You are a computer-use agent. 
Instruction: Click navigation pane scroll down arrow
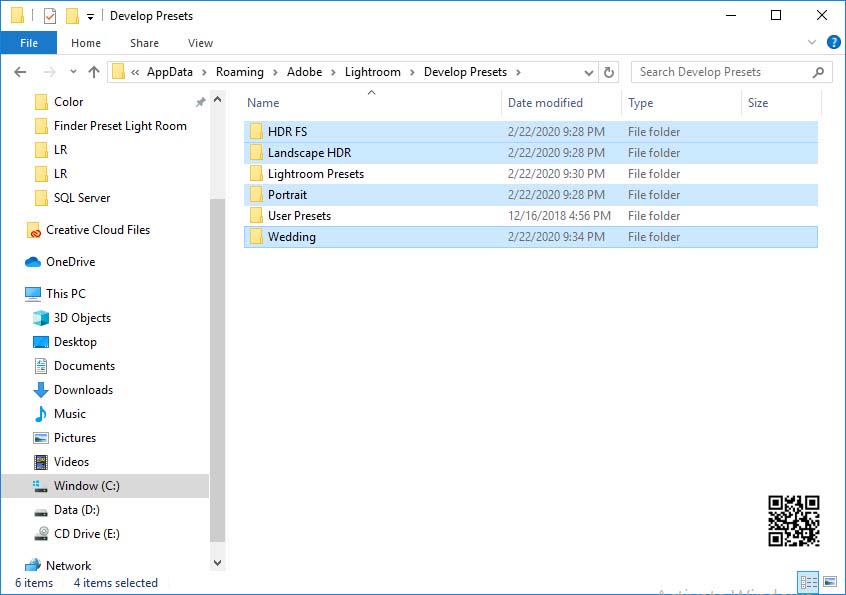coord(217,563)
